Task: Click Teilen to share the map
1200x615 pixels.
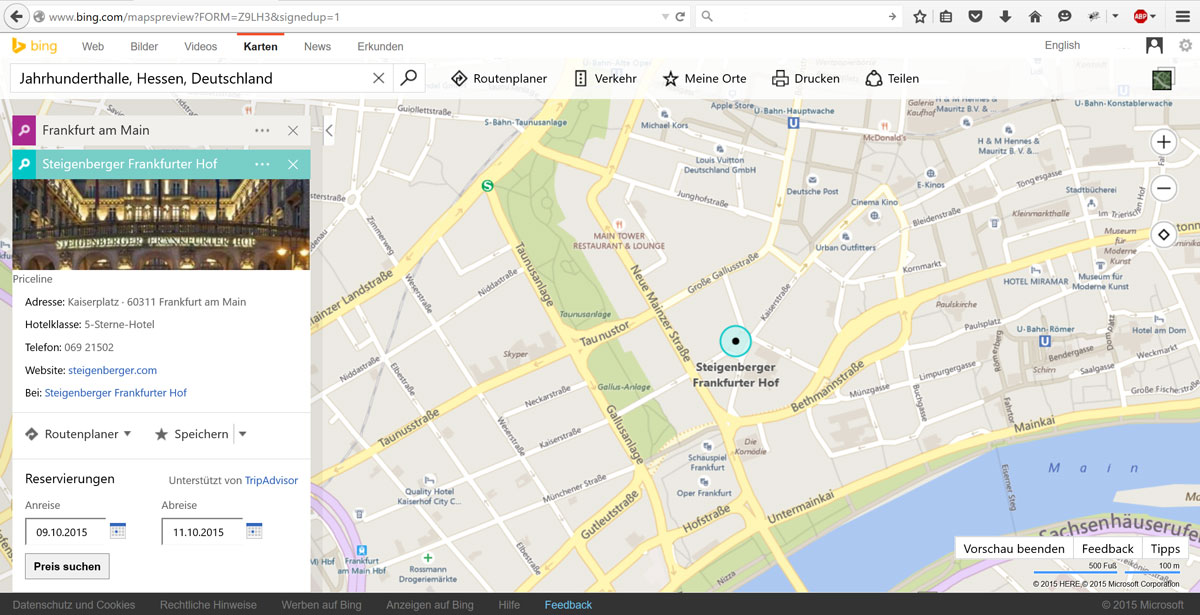Action: [892, 78]
